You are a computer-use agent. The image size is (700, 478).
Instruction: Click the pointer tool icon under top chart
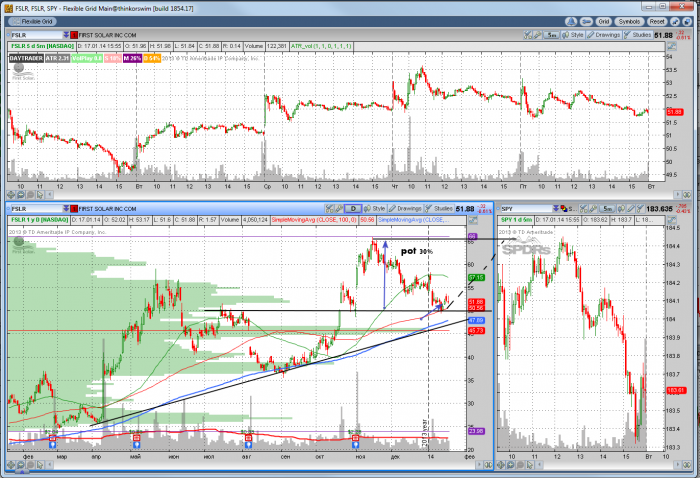[40, 195]
